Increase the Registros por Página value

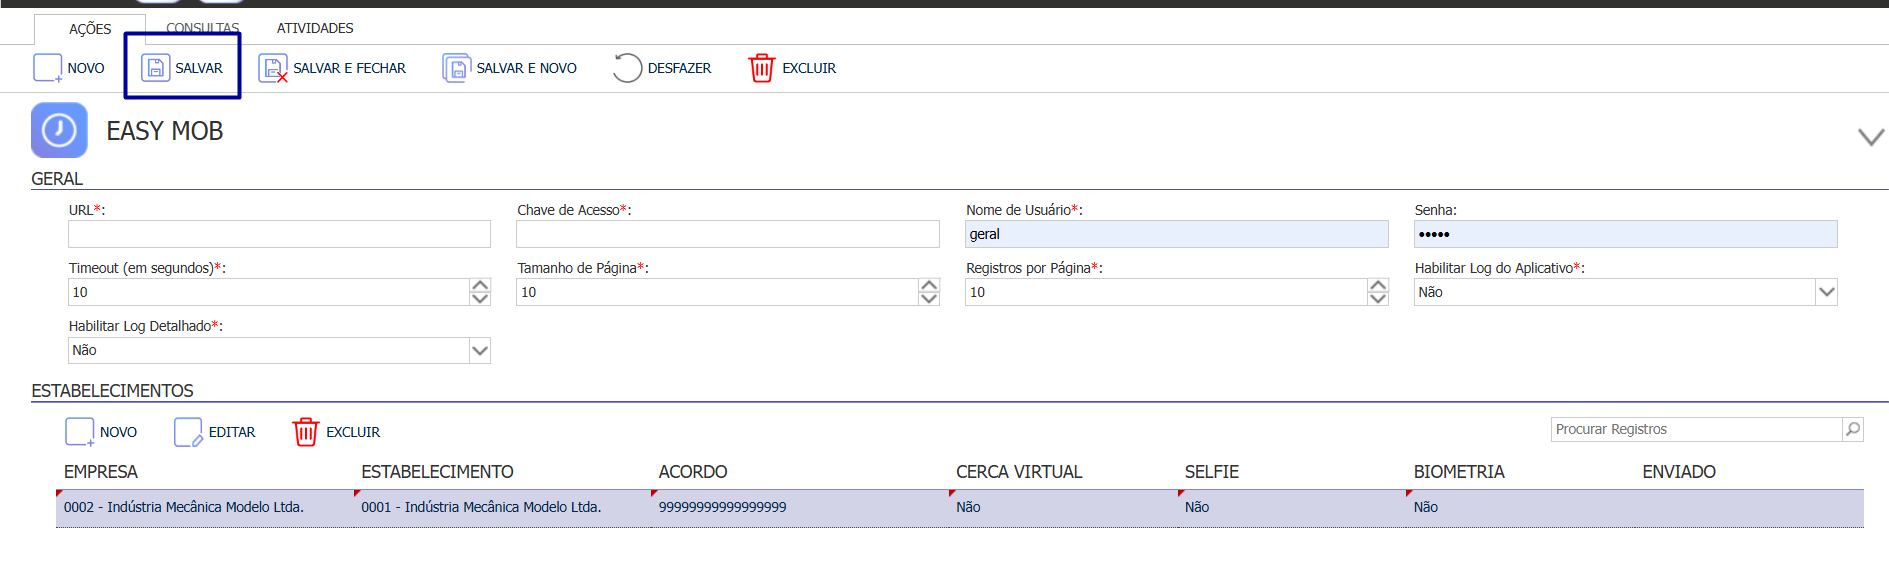pos(1378,286)
